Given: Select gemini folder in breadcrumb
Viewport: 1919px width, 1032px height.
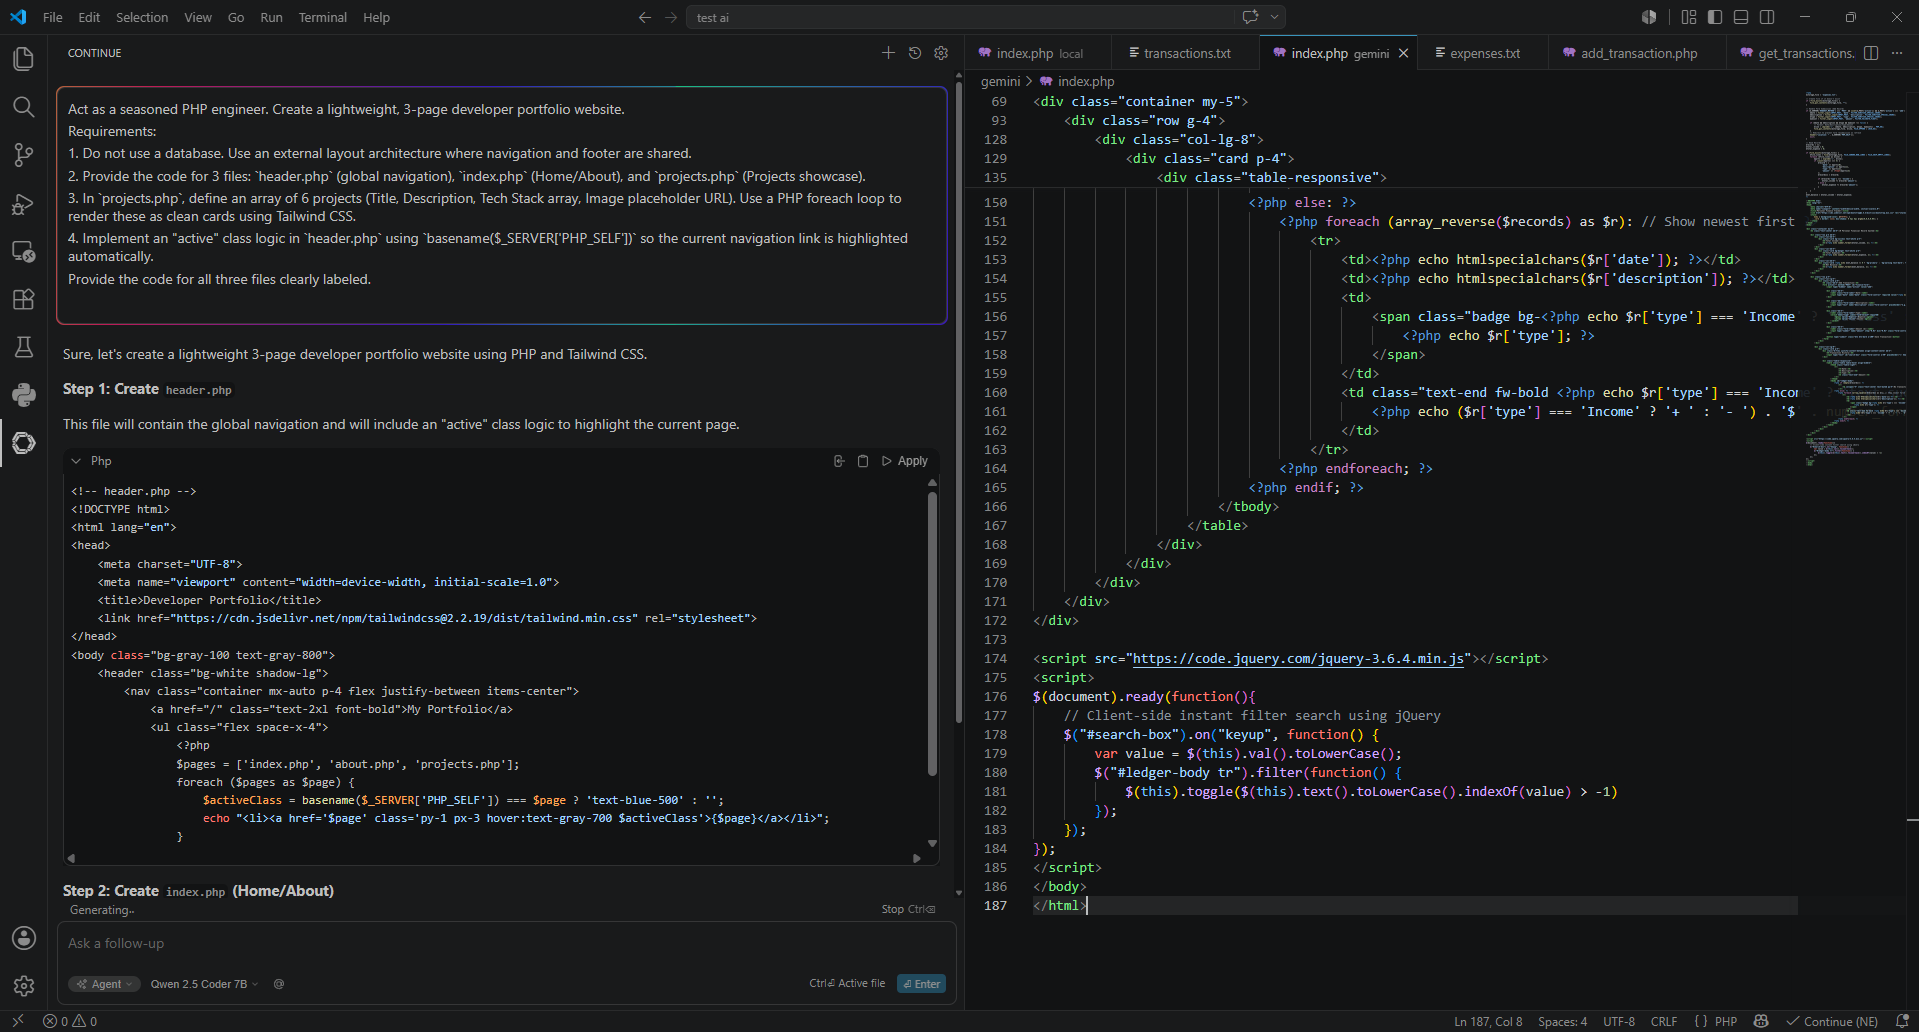Looking at the screenshot, I should (1000, 81).
